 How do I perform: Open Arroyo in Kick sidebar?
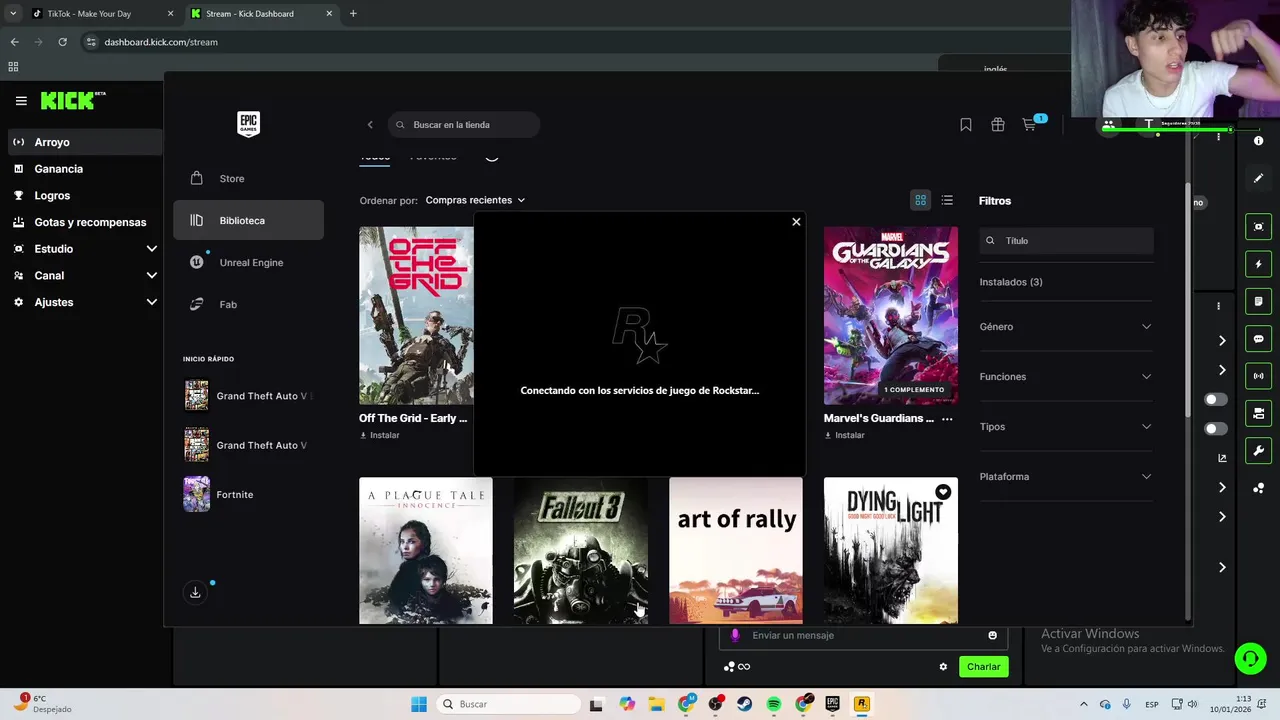click(84, 142)
